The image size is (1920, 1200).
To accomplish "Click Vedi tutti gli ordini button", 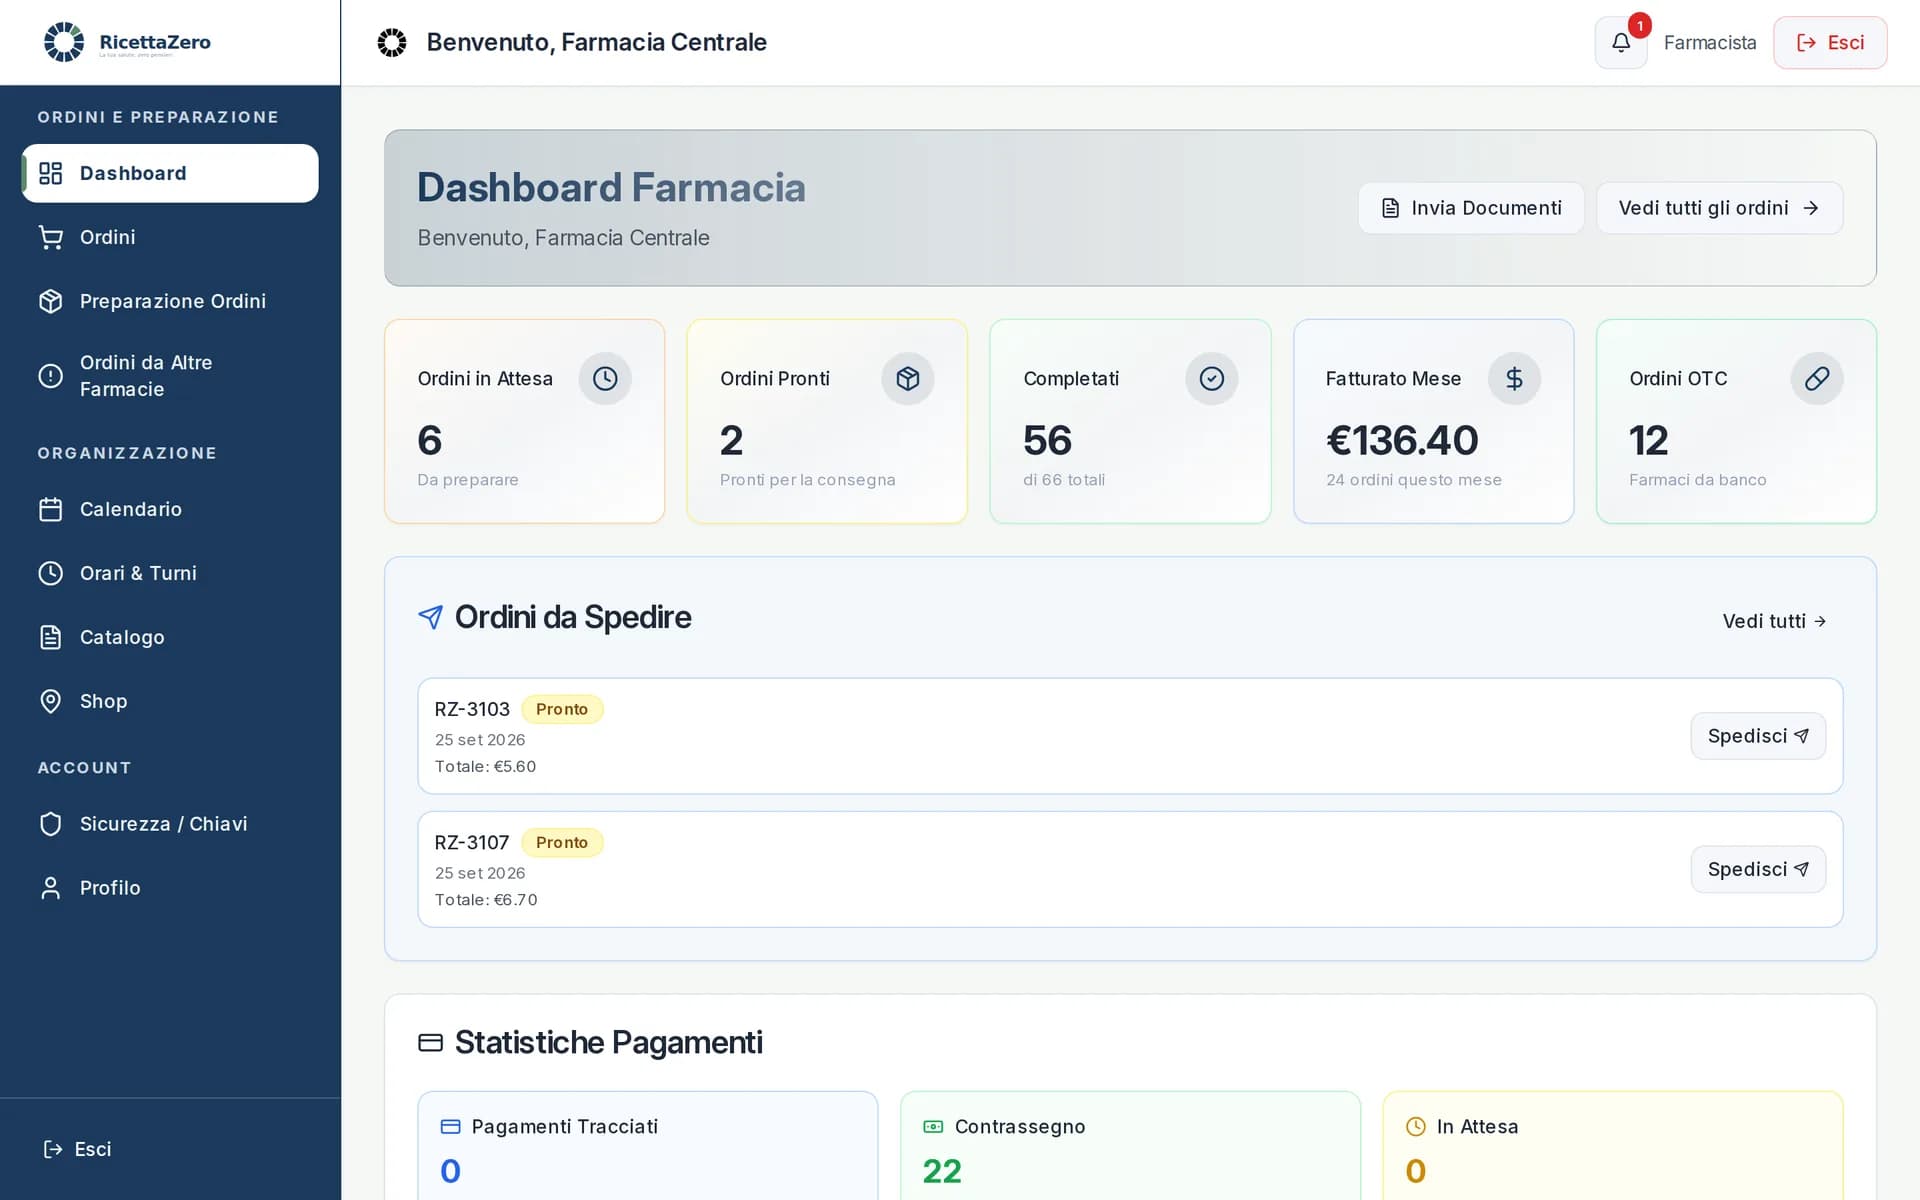I will click(x=1719, y=208).
